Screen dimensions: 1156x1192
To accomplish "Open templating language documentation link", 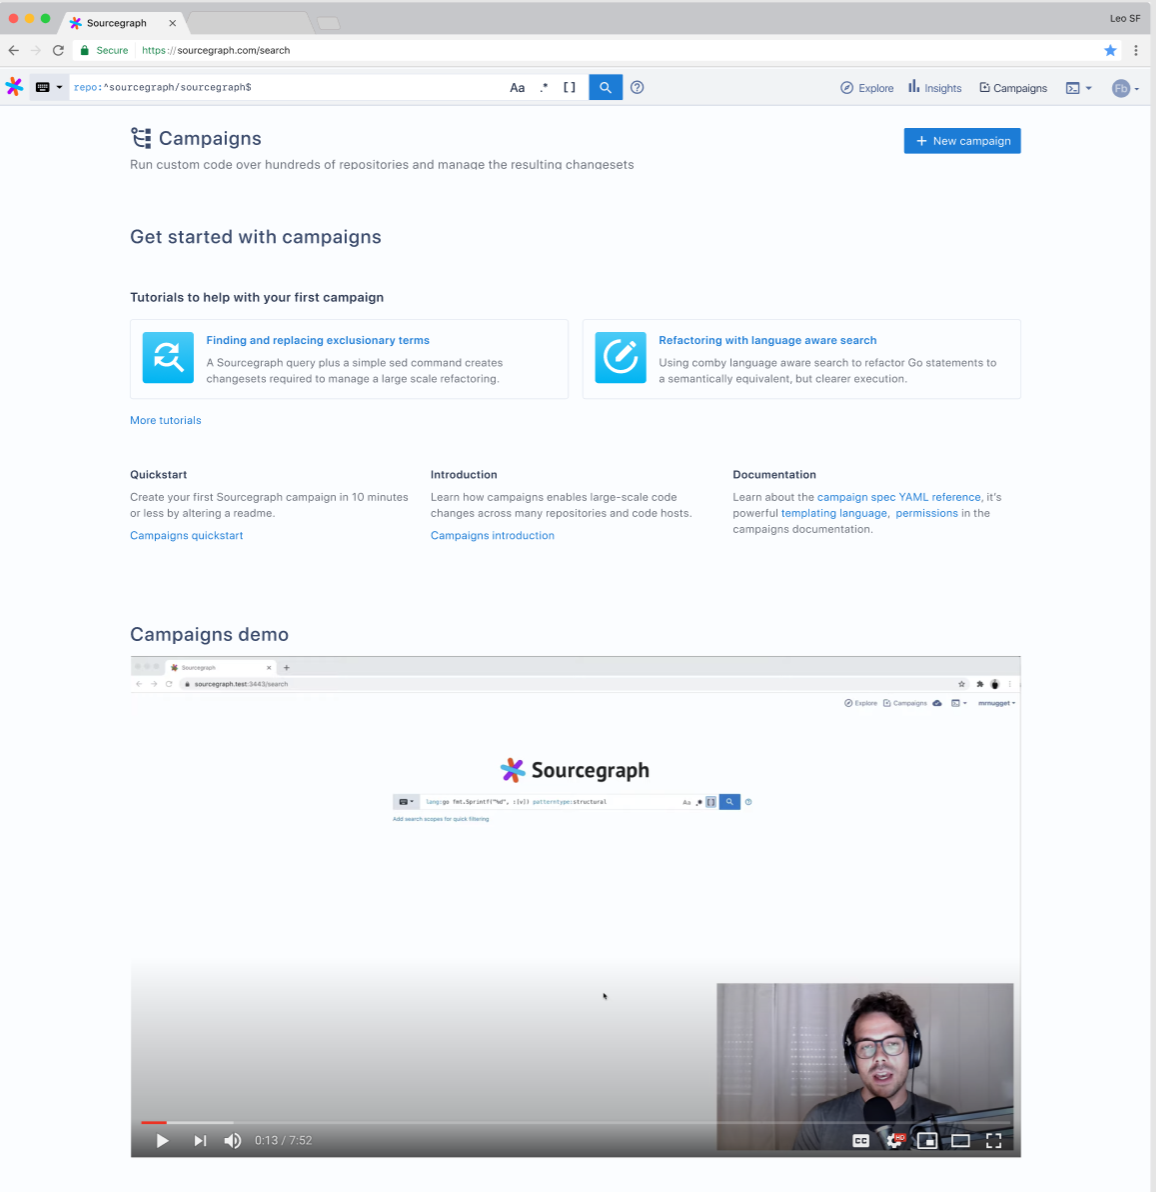I will pos(834,513).
